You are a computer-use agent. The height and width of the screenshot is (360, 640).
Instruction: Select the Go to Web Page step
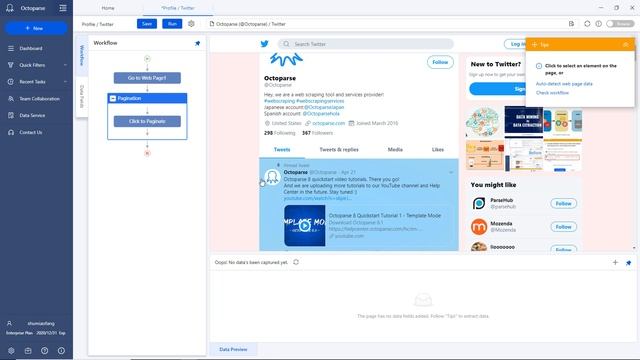147,78
